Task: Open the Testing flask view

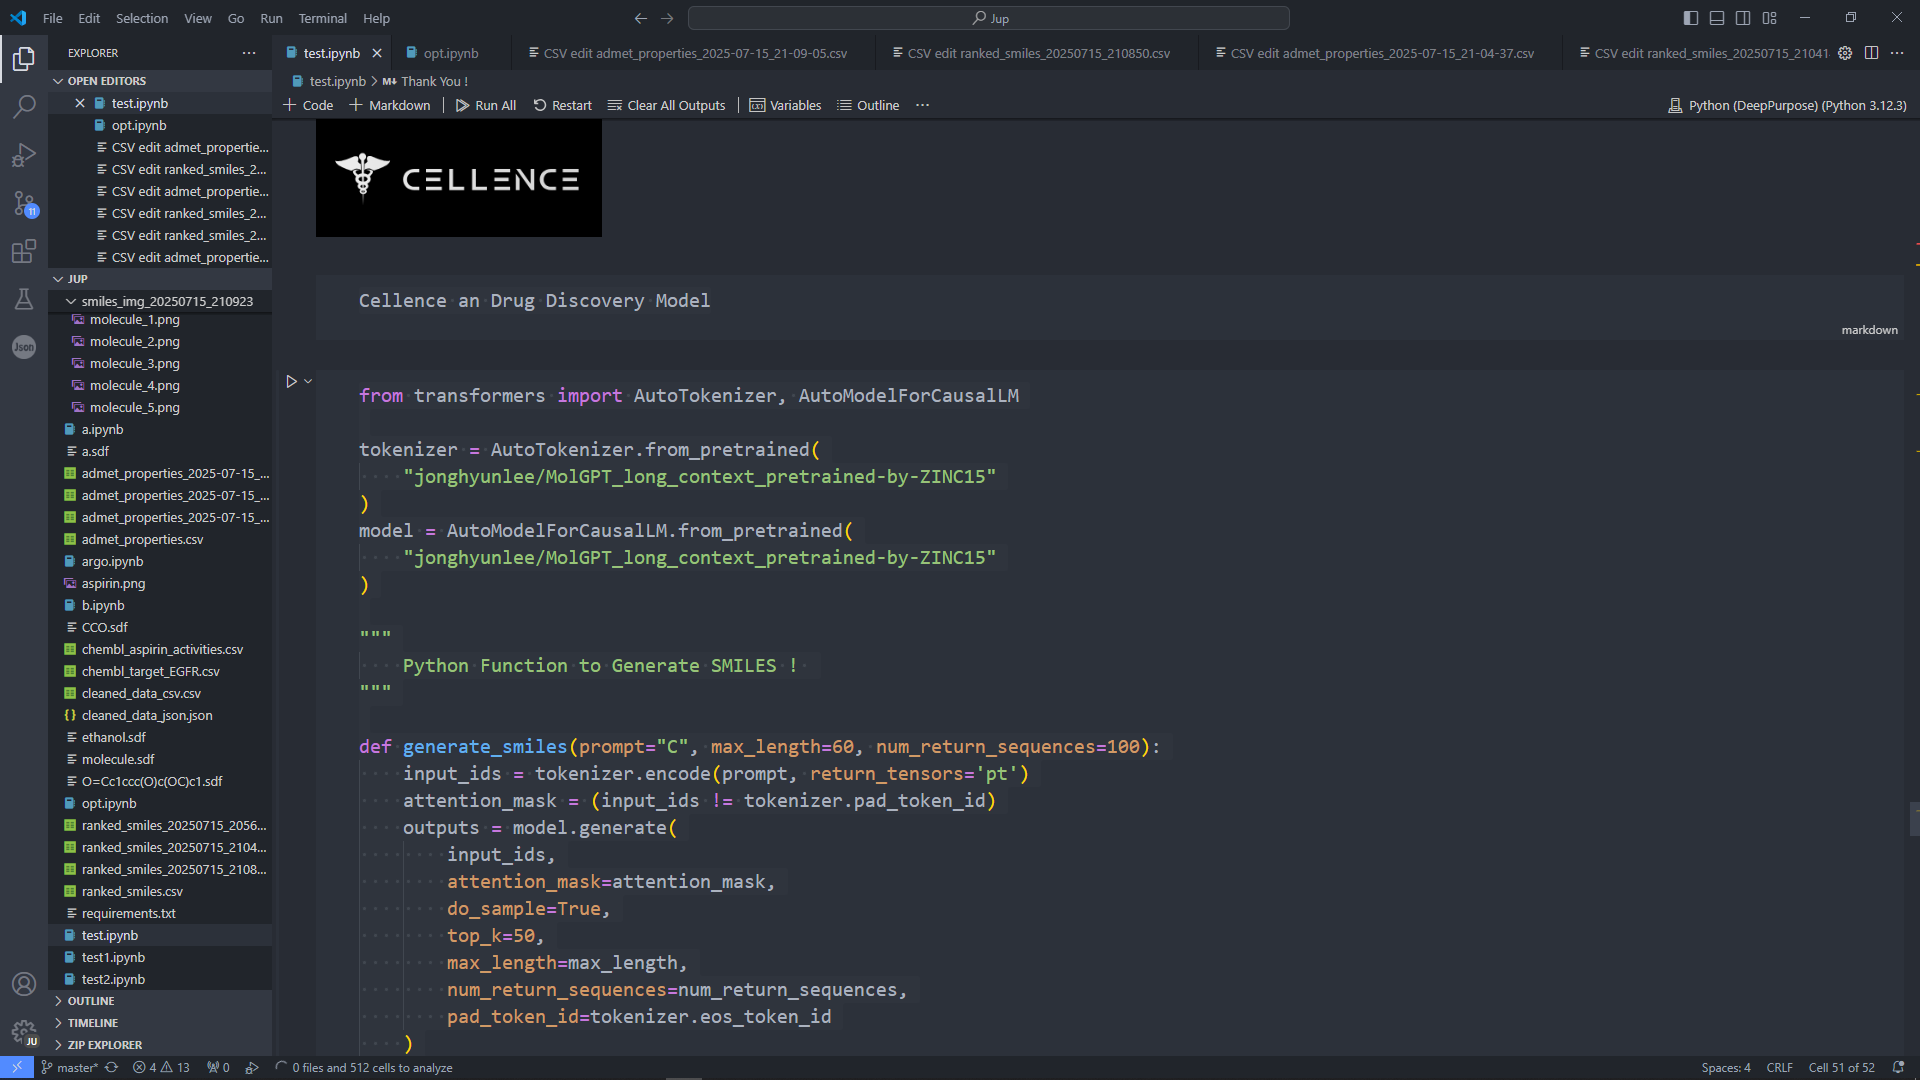Action: 24,299
